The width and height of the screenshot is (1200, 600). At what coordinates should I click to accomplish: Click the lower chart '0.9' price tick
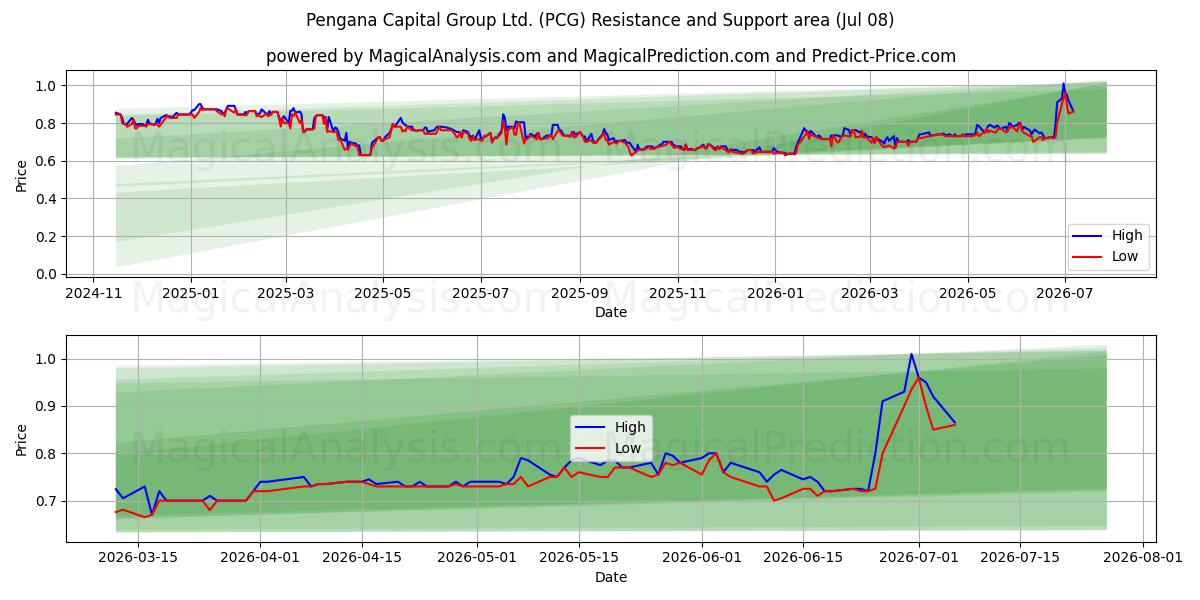49,406
